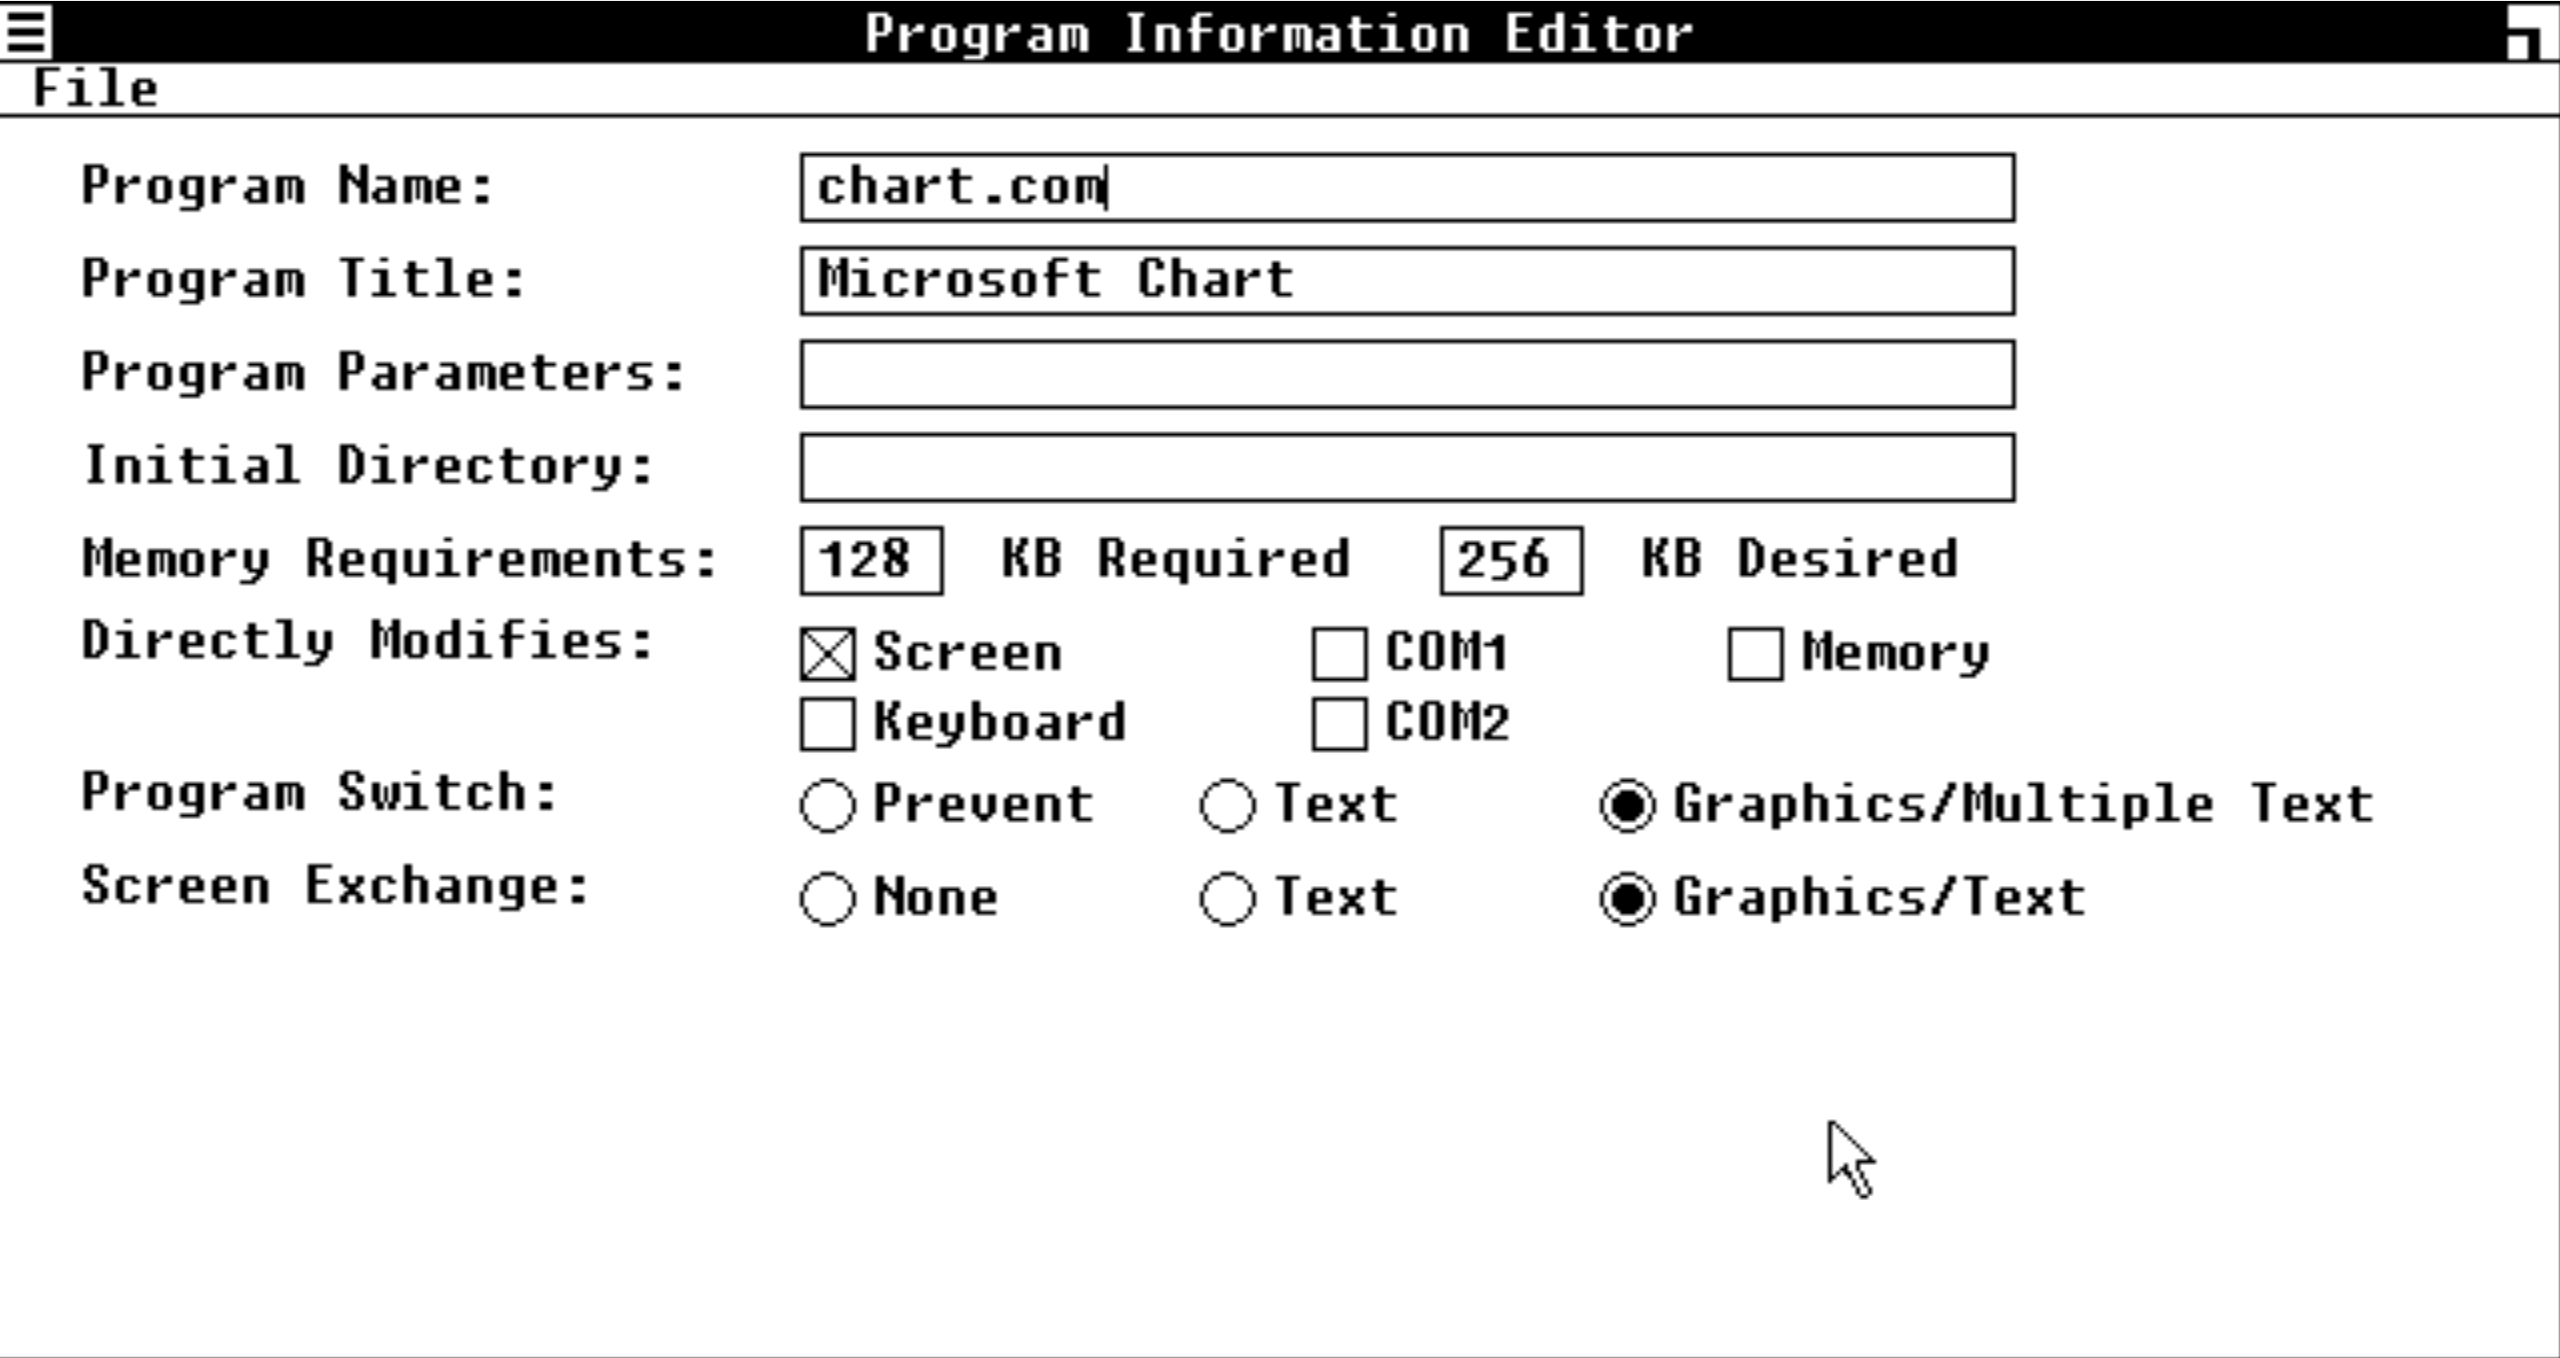The width and height of the screenshot is (2560, 1358).
Task: Click the Program Information Editor title bar
Action: coord(1278,32)
